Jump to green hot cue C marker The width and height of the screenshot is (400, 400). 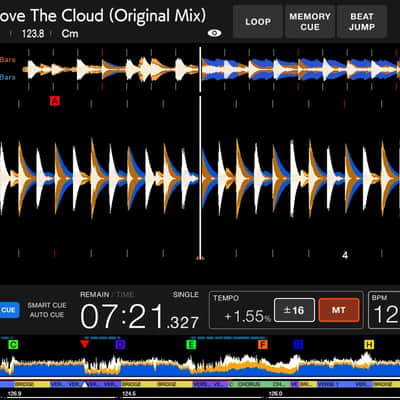(13, 344)
